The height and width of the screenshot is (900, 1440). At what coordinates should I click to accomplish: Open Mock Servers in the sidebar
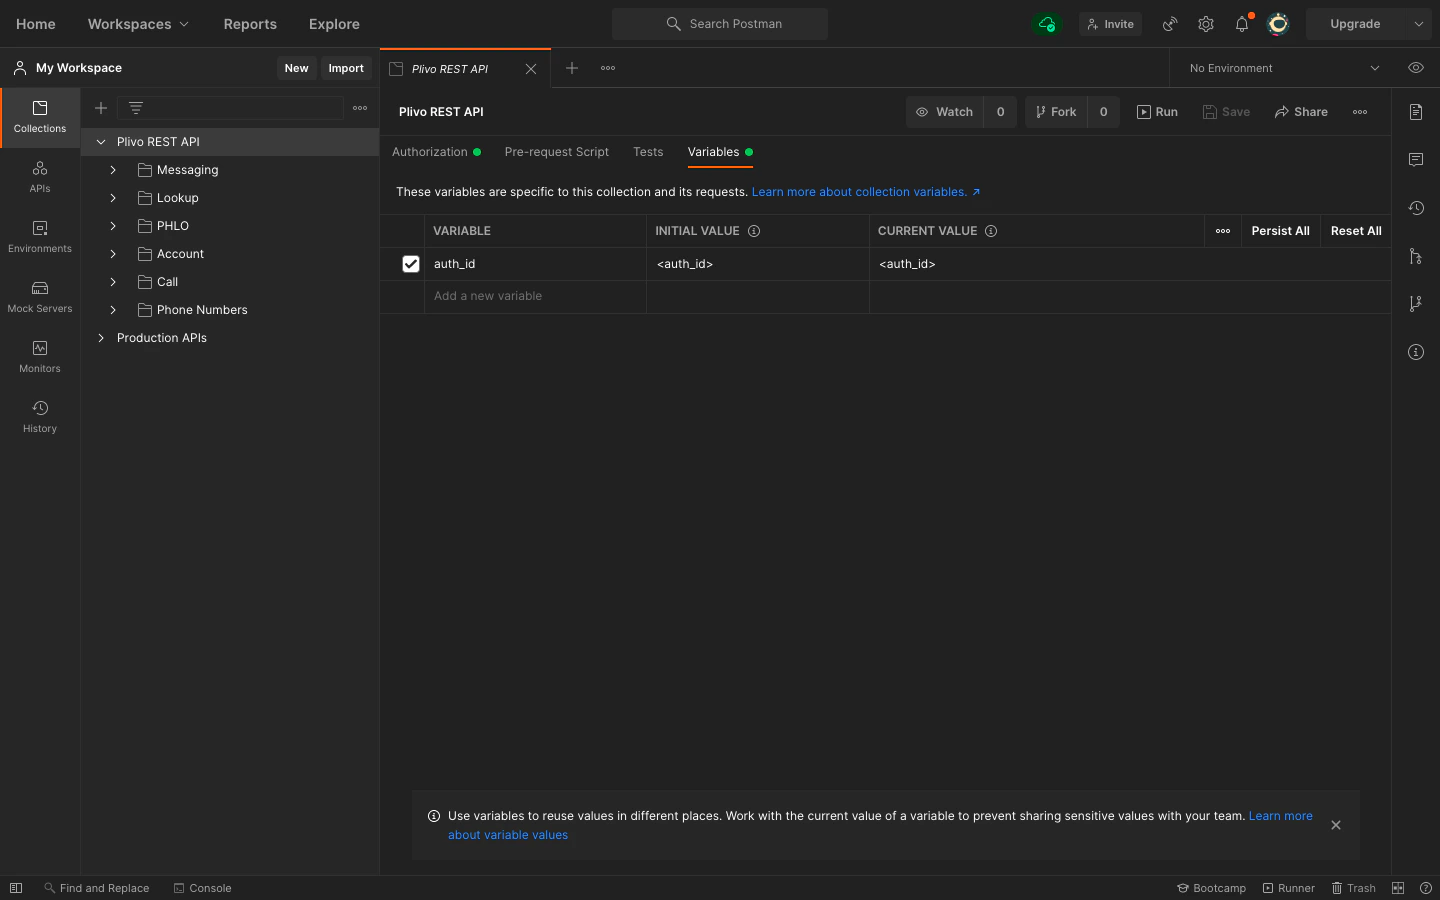(40, 296)
